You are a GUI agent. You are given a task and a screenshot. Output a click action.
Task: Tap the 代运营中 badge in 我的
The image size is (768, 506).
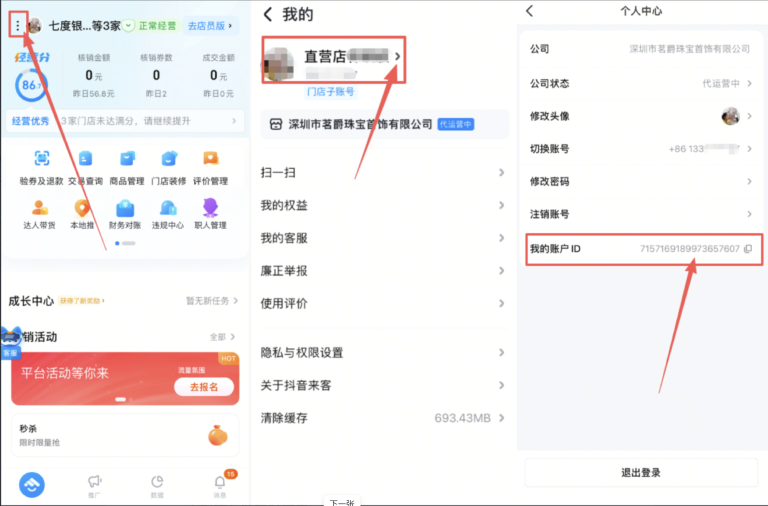(456, 124)
